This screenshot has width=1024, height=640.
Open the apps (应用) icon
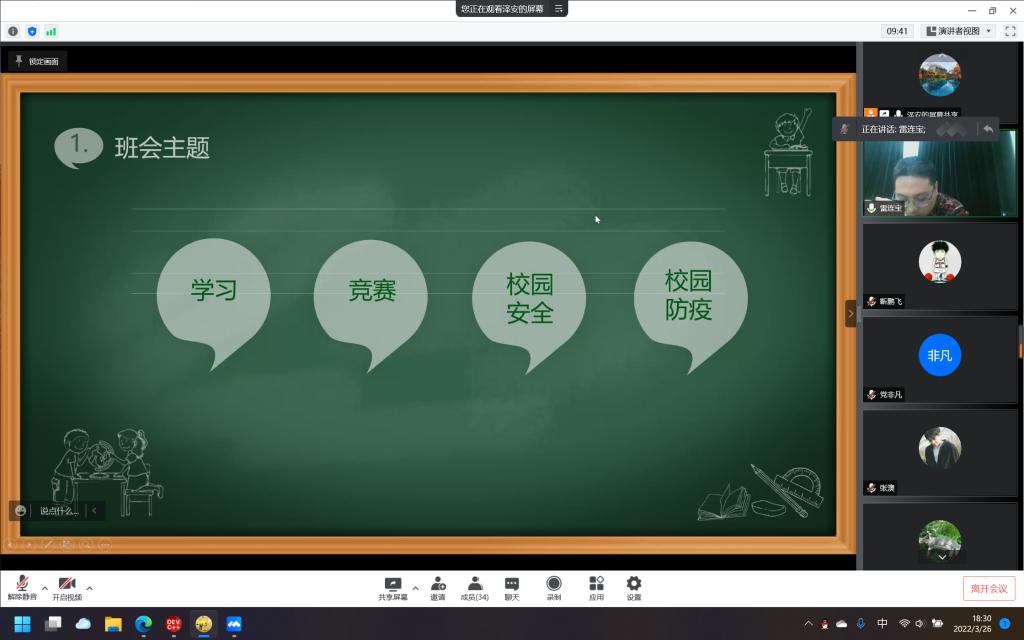(x=596, y=584)
